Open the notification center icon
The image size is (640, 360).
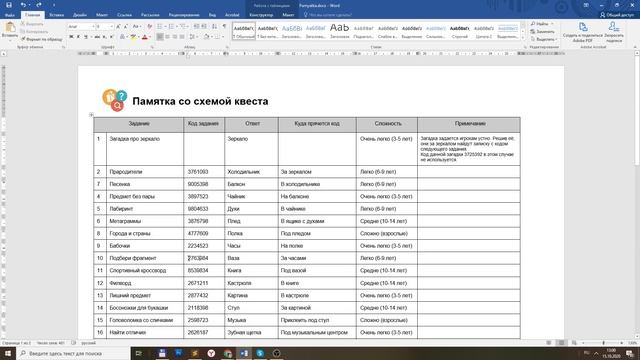[630, 353]
